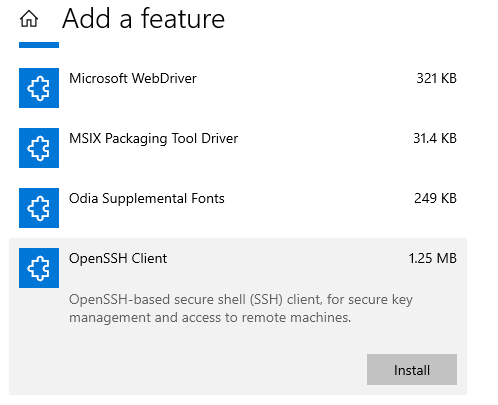
Task: Click the OpenSSH-based secure shell description line
Action: pos(241,300)
